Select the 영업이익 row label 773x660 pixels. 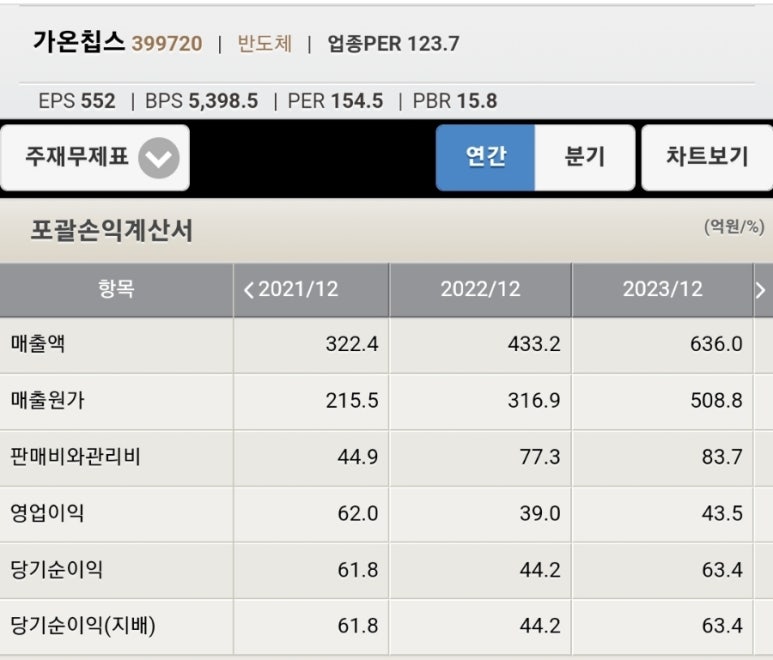47,513
